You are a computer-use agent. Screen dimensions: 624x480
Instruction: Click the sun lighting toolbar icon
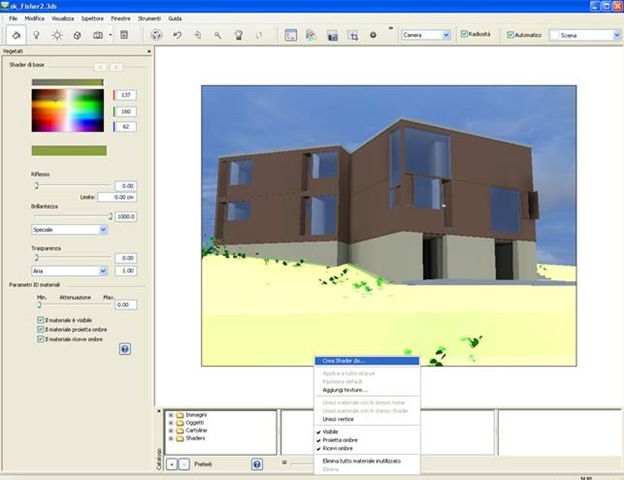58,35
